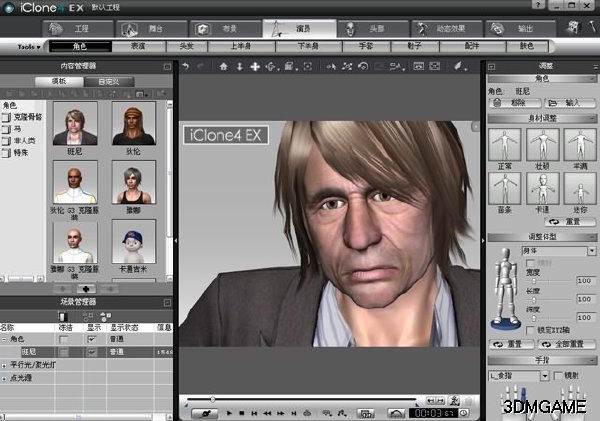Viewport: 600px width, 421px height.
Task: Move the 长度 length slider
Action: click(x=534, y=300)
